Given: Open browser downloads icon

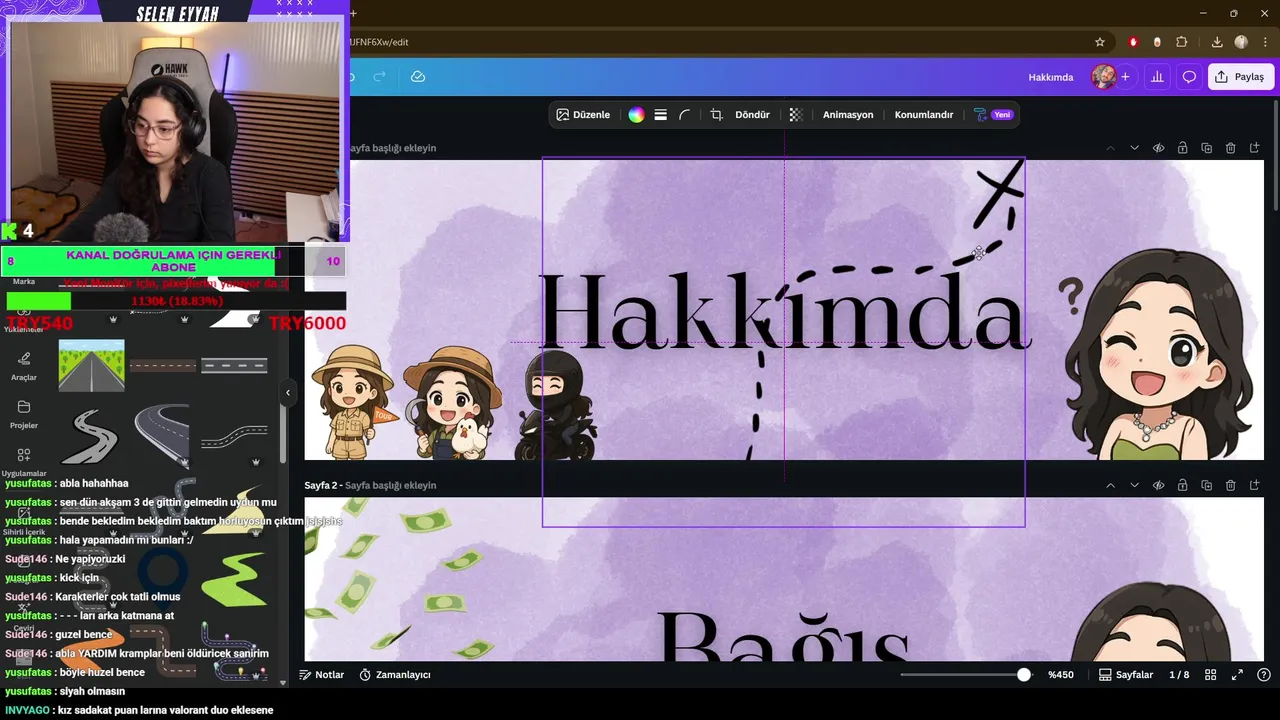Looking at the screenshot, I should 1217,42.
